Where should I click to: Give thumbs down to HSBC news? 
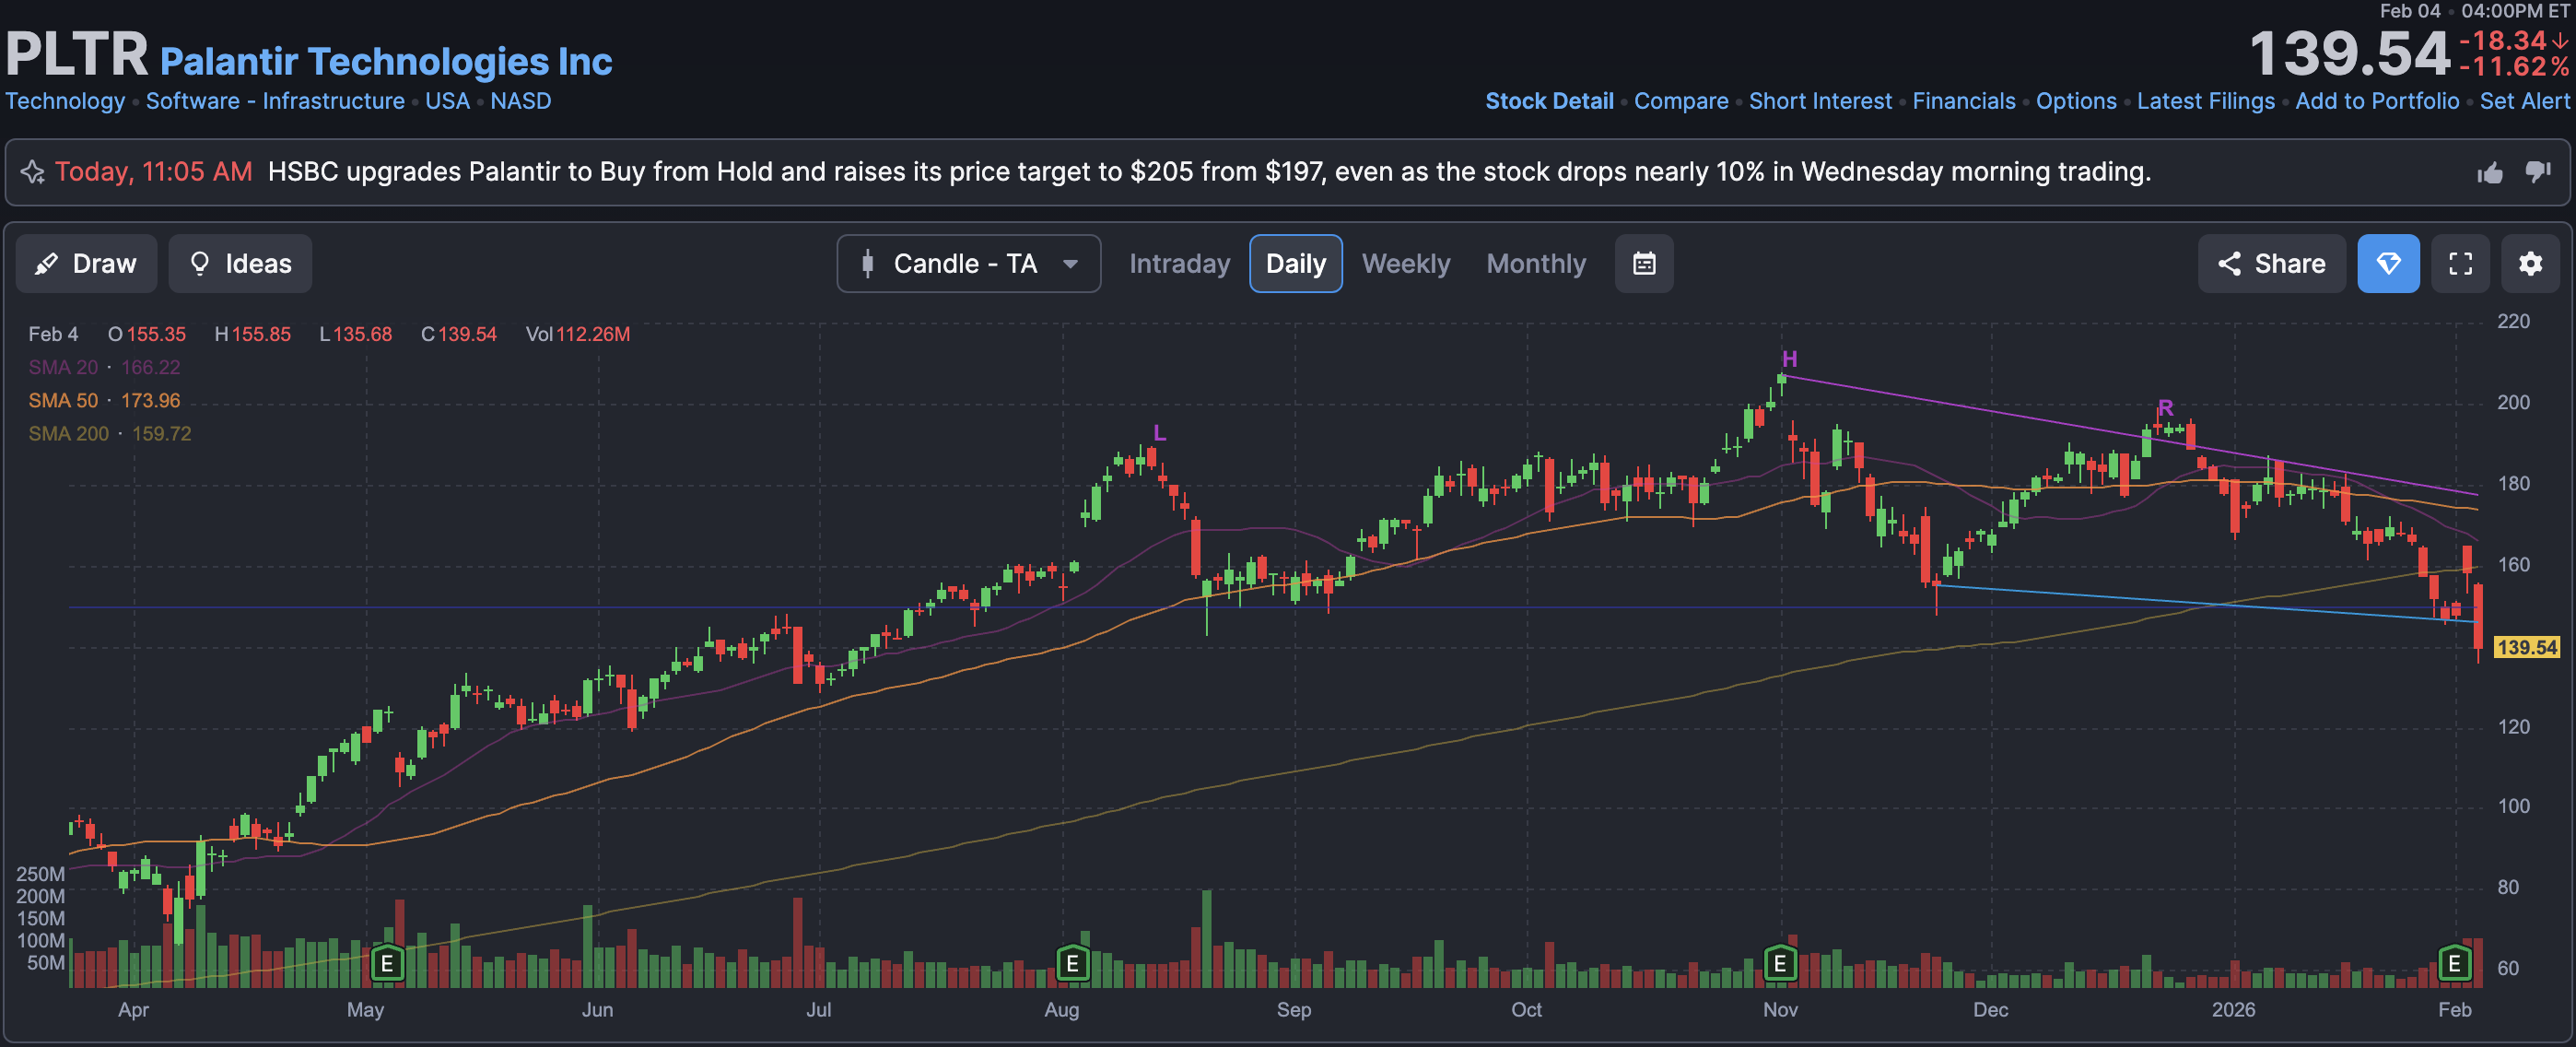[x=2538, y=172]
